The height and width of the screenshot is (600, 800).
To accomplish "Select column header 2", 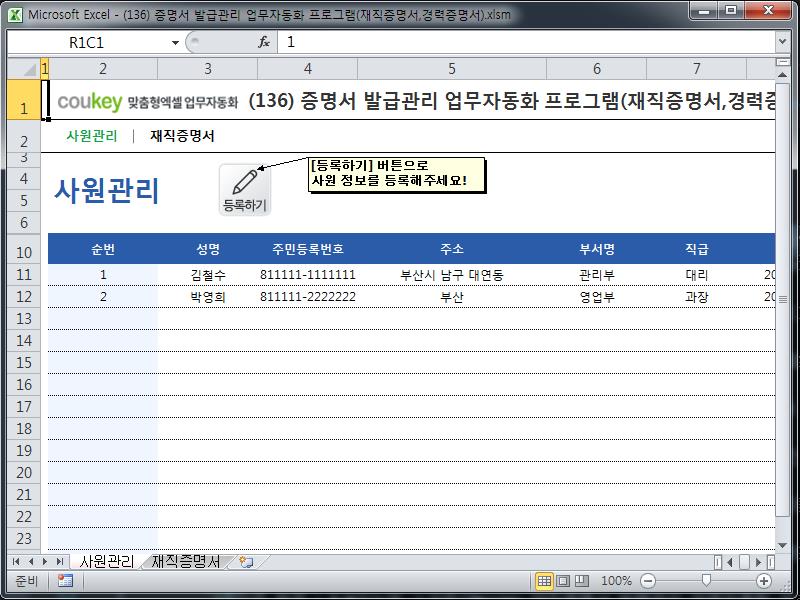I will coord(103,68).
